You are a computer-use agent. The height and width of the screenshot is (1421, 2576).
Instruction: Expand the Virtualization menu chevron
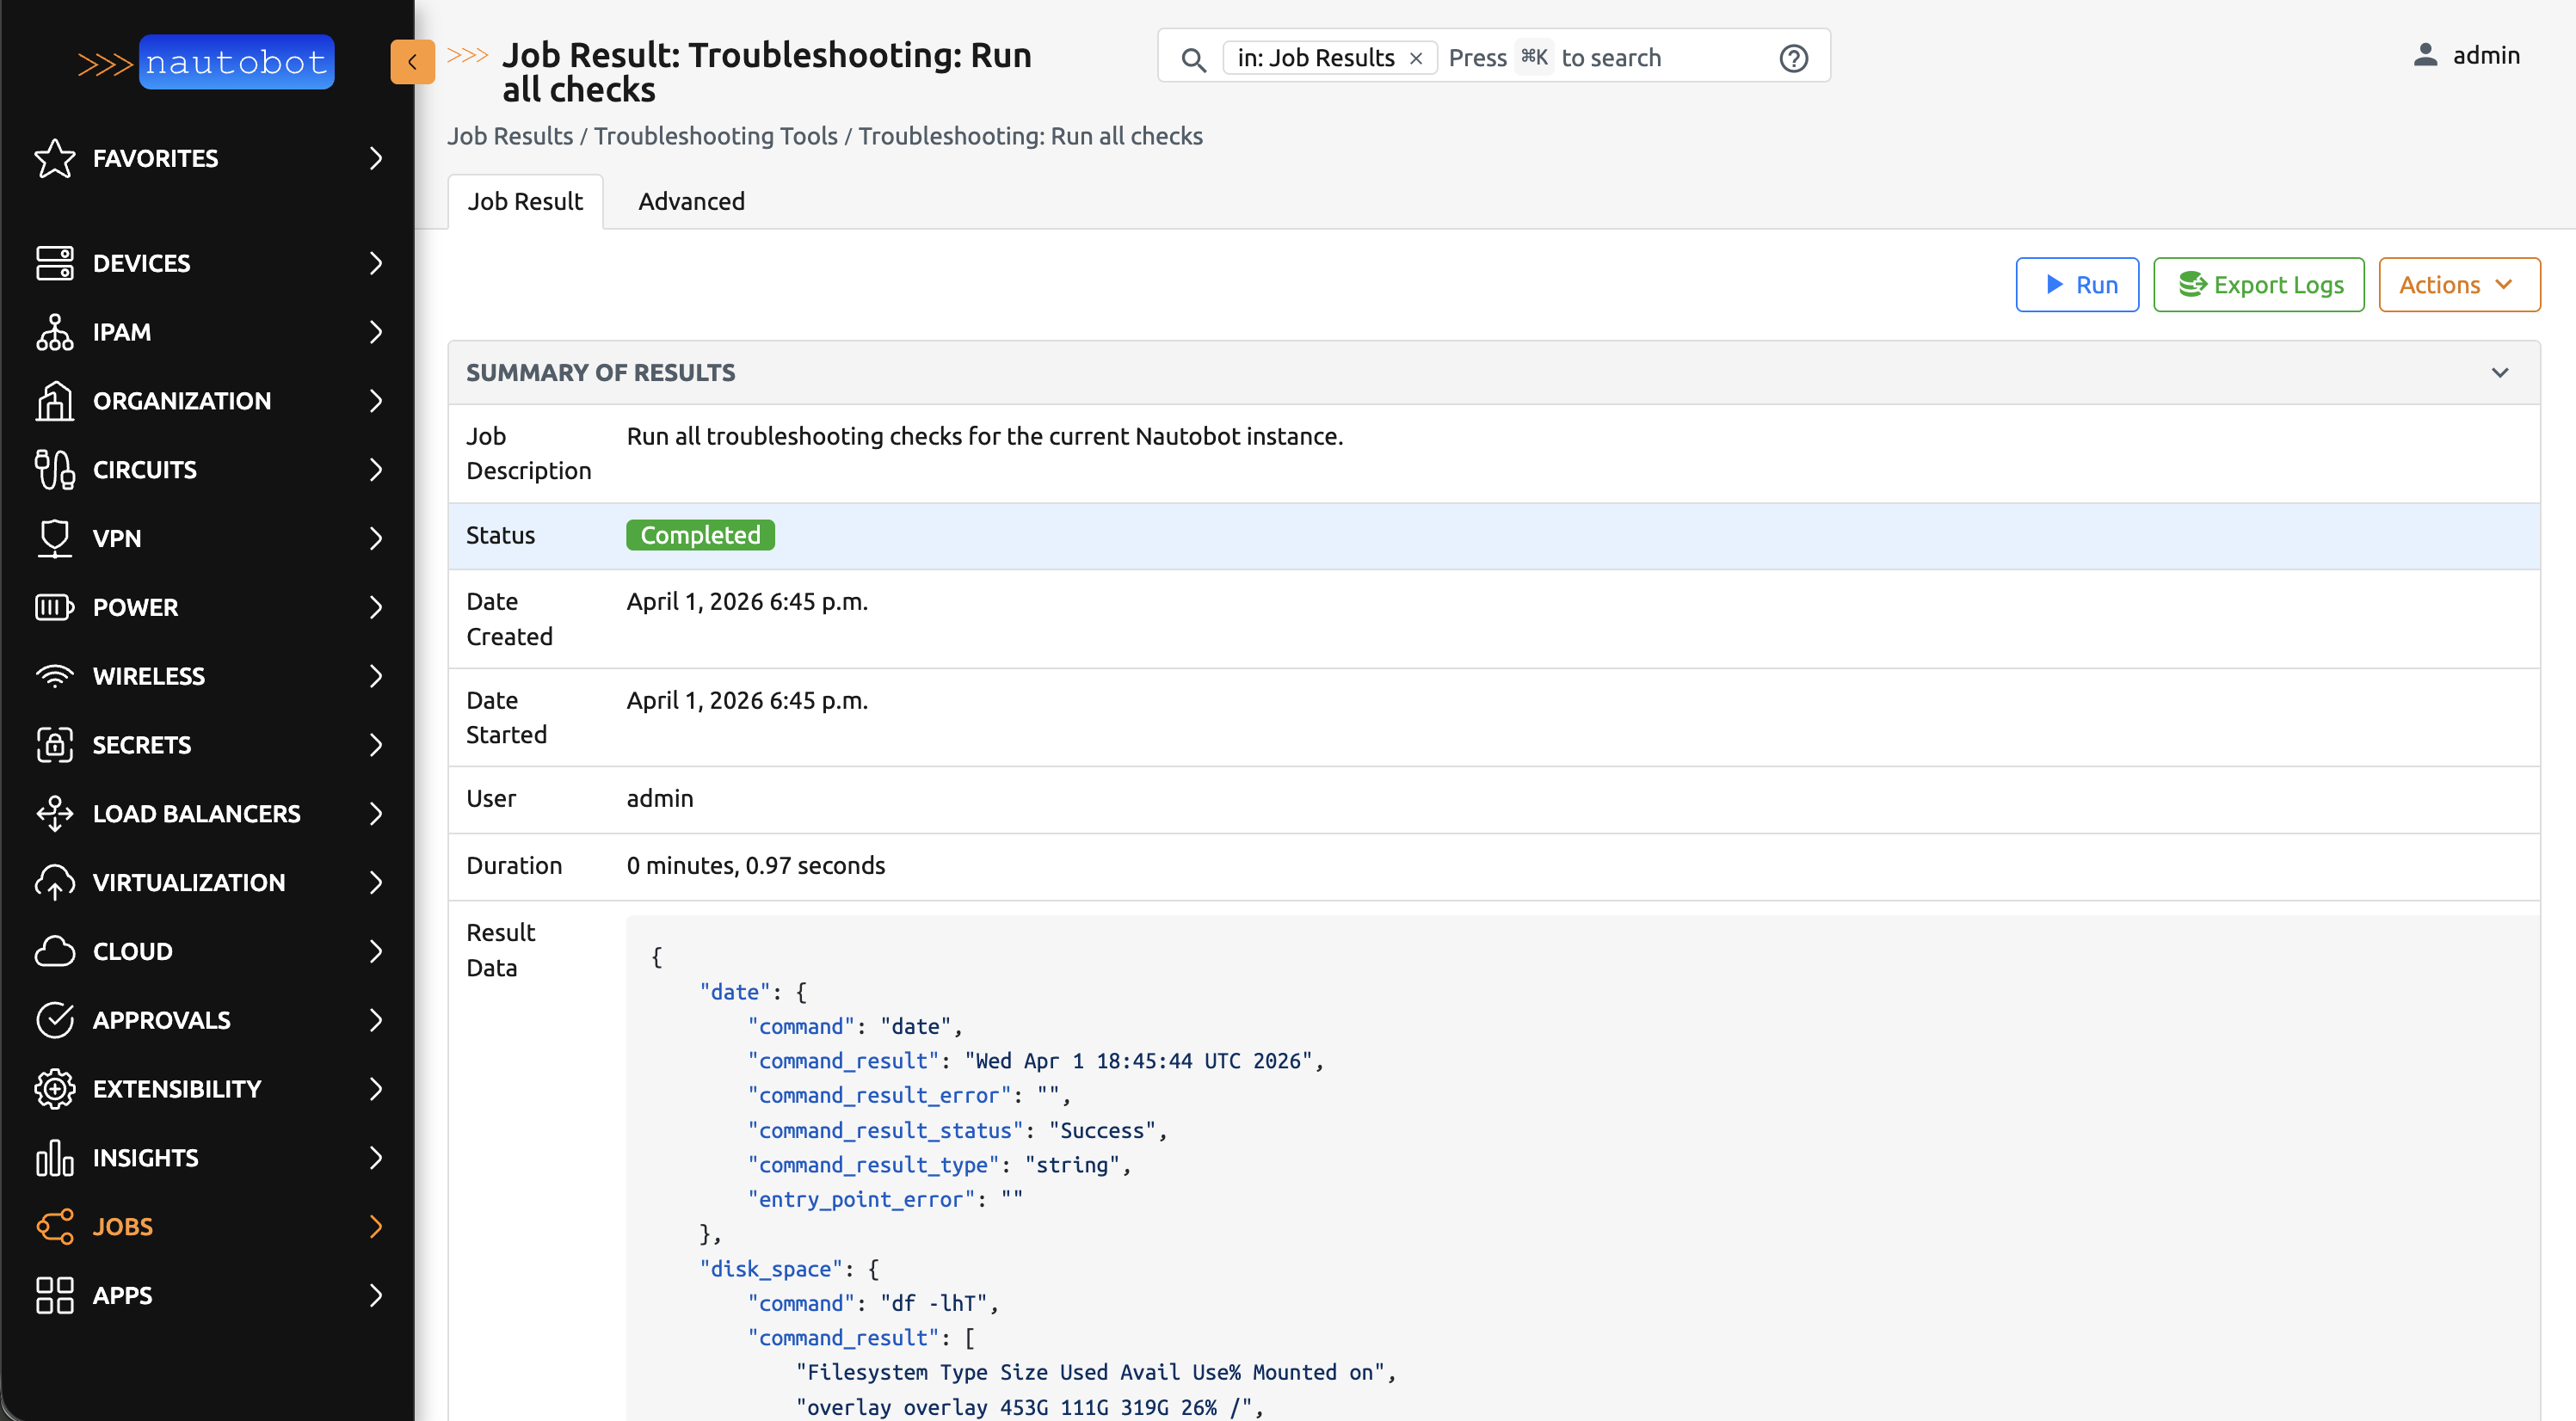click(x=376, y=882)
